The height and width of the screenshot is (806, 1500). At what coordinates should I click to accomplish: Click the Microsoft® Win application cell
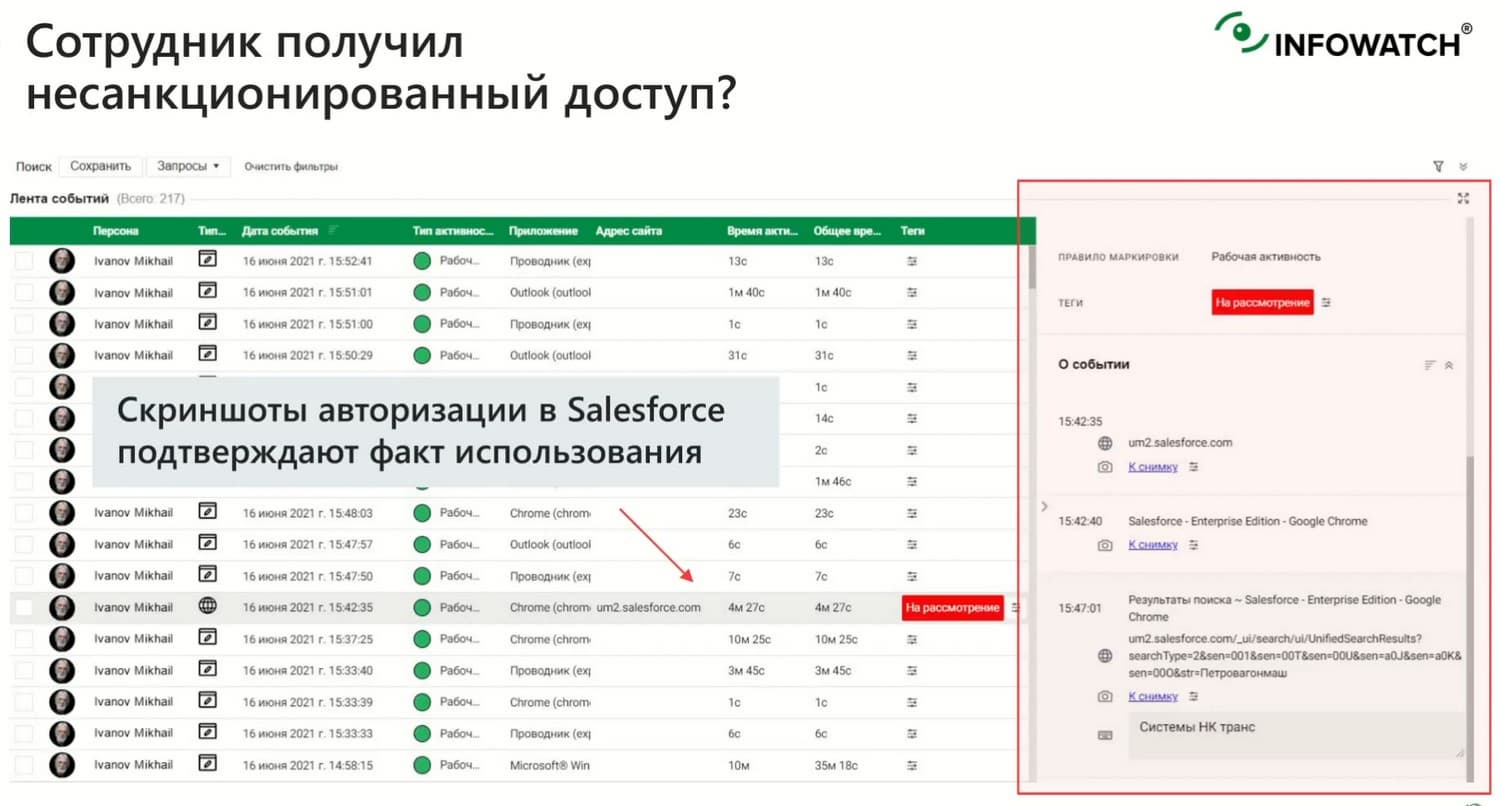pos(550,765)
